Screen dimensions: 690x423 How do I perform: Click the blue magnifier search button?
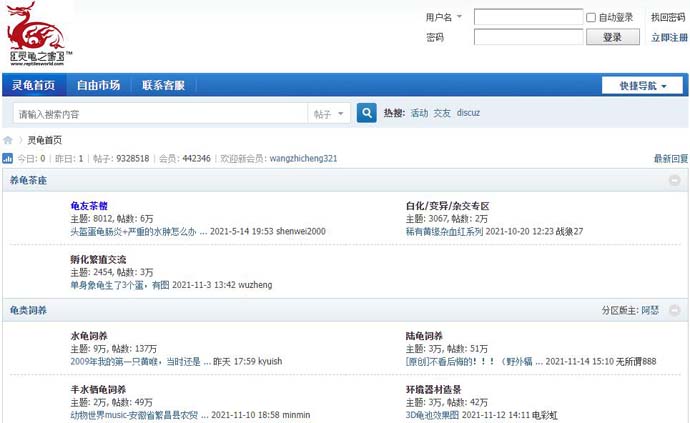(x=367, y=114)
